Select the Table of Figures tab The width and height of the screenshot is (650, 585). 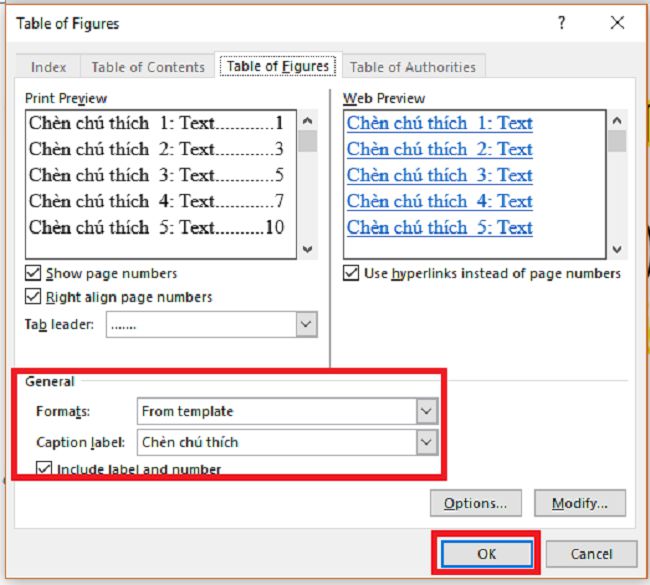(278, 66)
